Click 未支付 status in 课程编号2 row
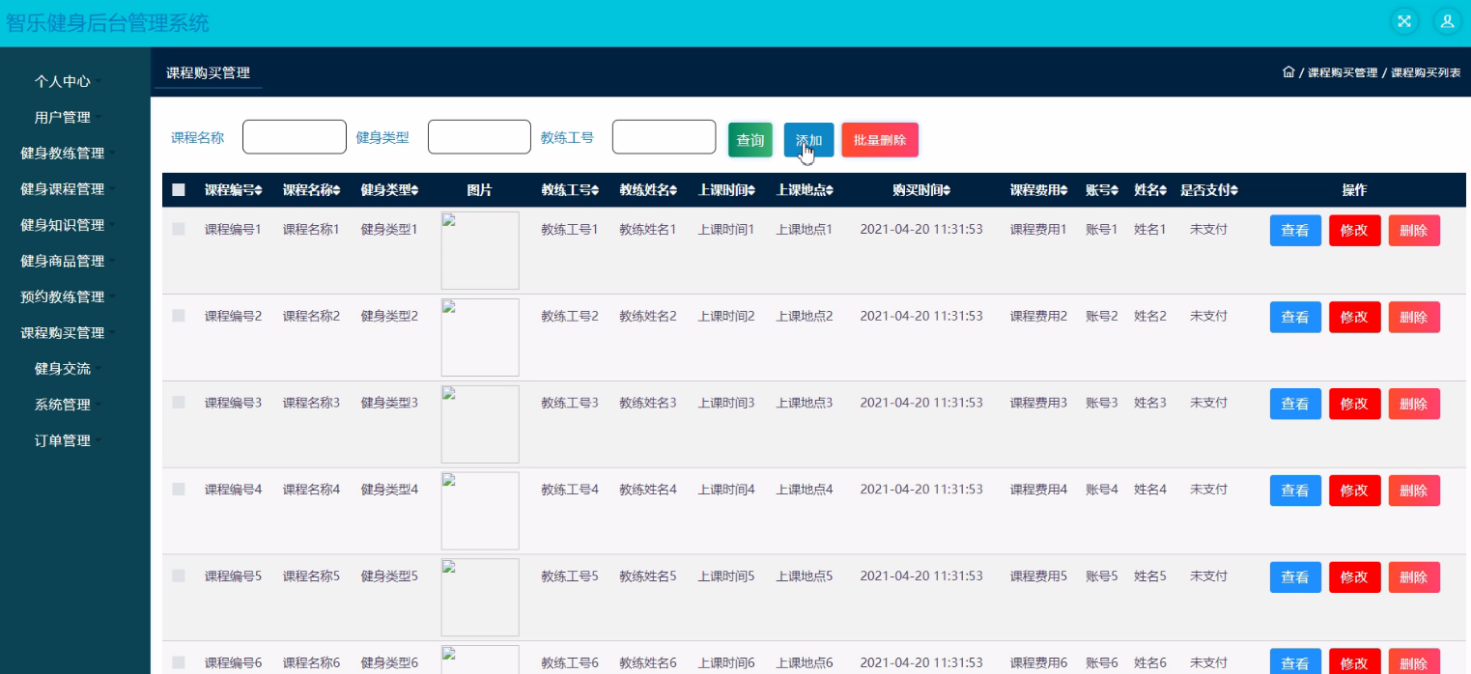This screenshot has height=674, width=1471. click(1208, 316)
